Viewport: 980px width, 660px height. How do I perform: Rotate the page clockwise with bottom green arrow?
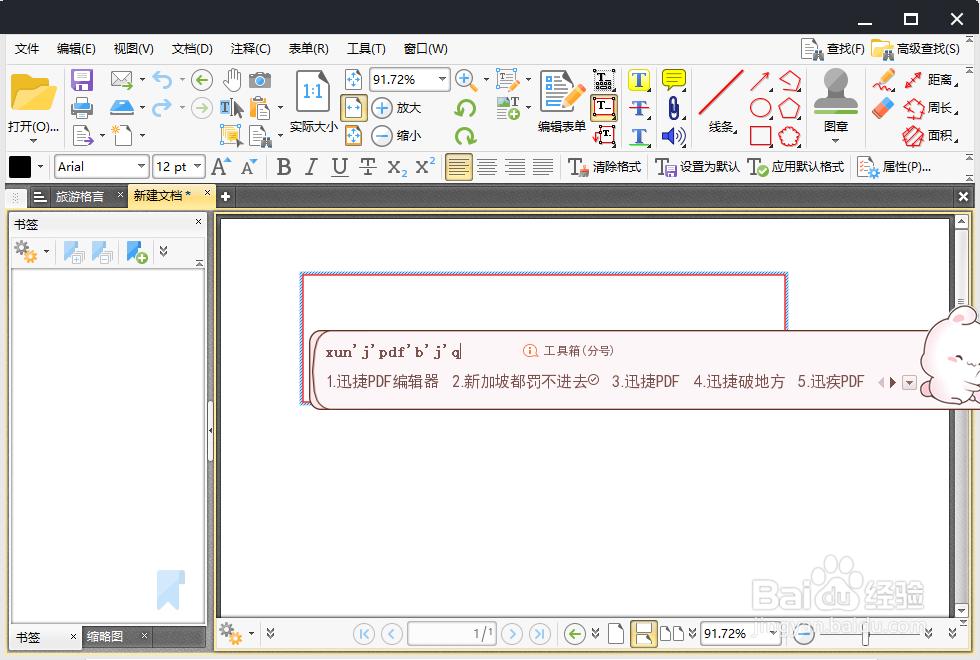[x=465, y=136]
